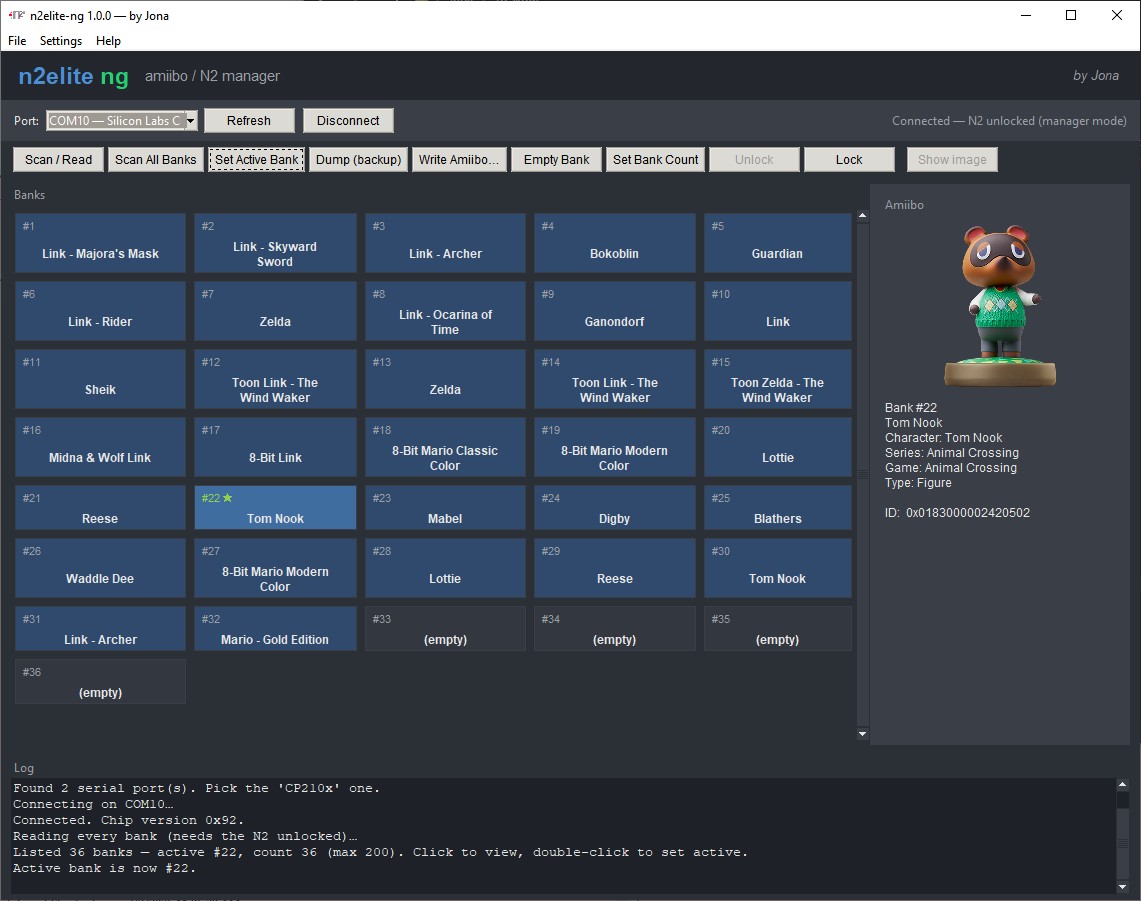Image resolution: width=1141 pixels, height=901 pixels.
Task: Select bank #18 8-Bit Mario Classic Color
Action: [445, 447]
